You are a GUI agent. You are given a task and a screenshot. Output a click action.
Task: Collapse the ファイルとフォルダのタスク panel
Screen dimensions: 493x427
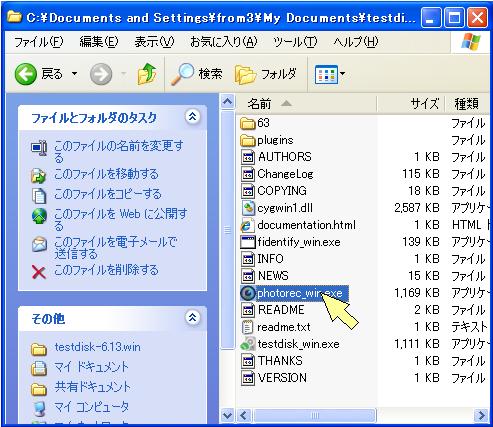(x=192, y=116)
